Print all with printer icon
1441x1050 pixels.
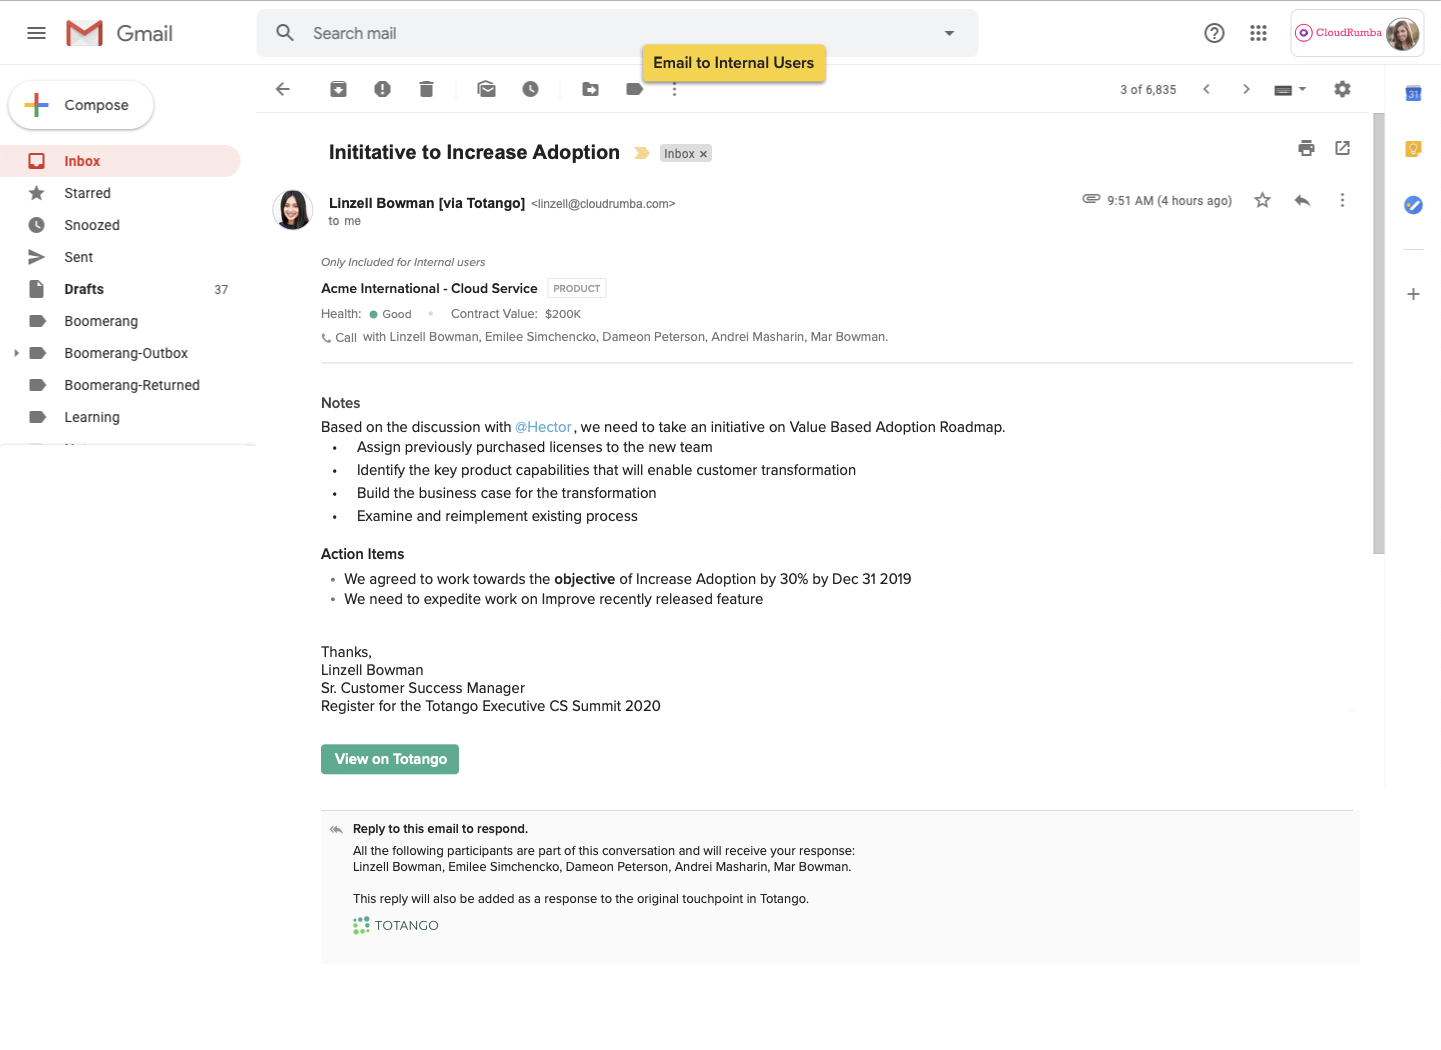[x=1306, y=148]
